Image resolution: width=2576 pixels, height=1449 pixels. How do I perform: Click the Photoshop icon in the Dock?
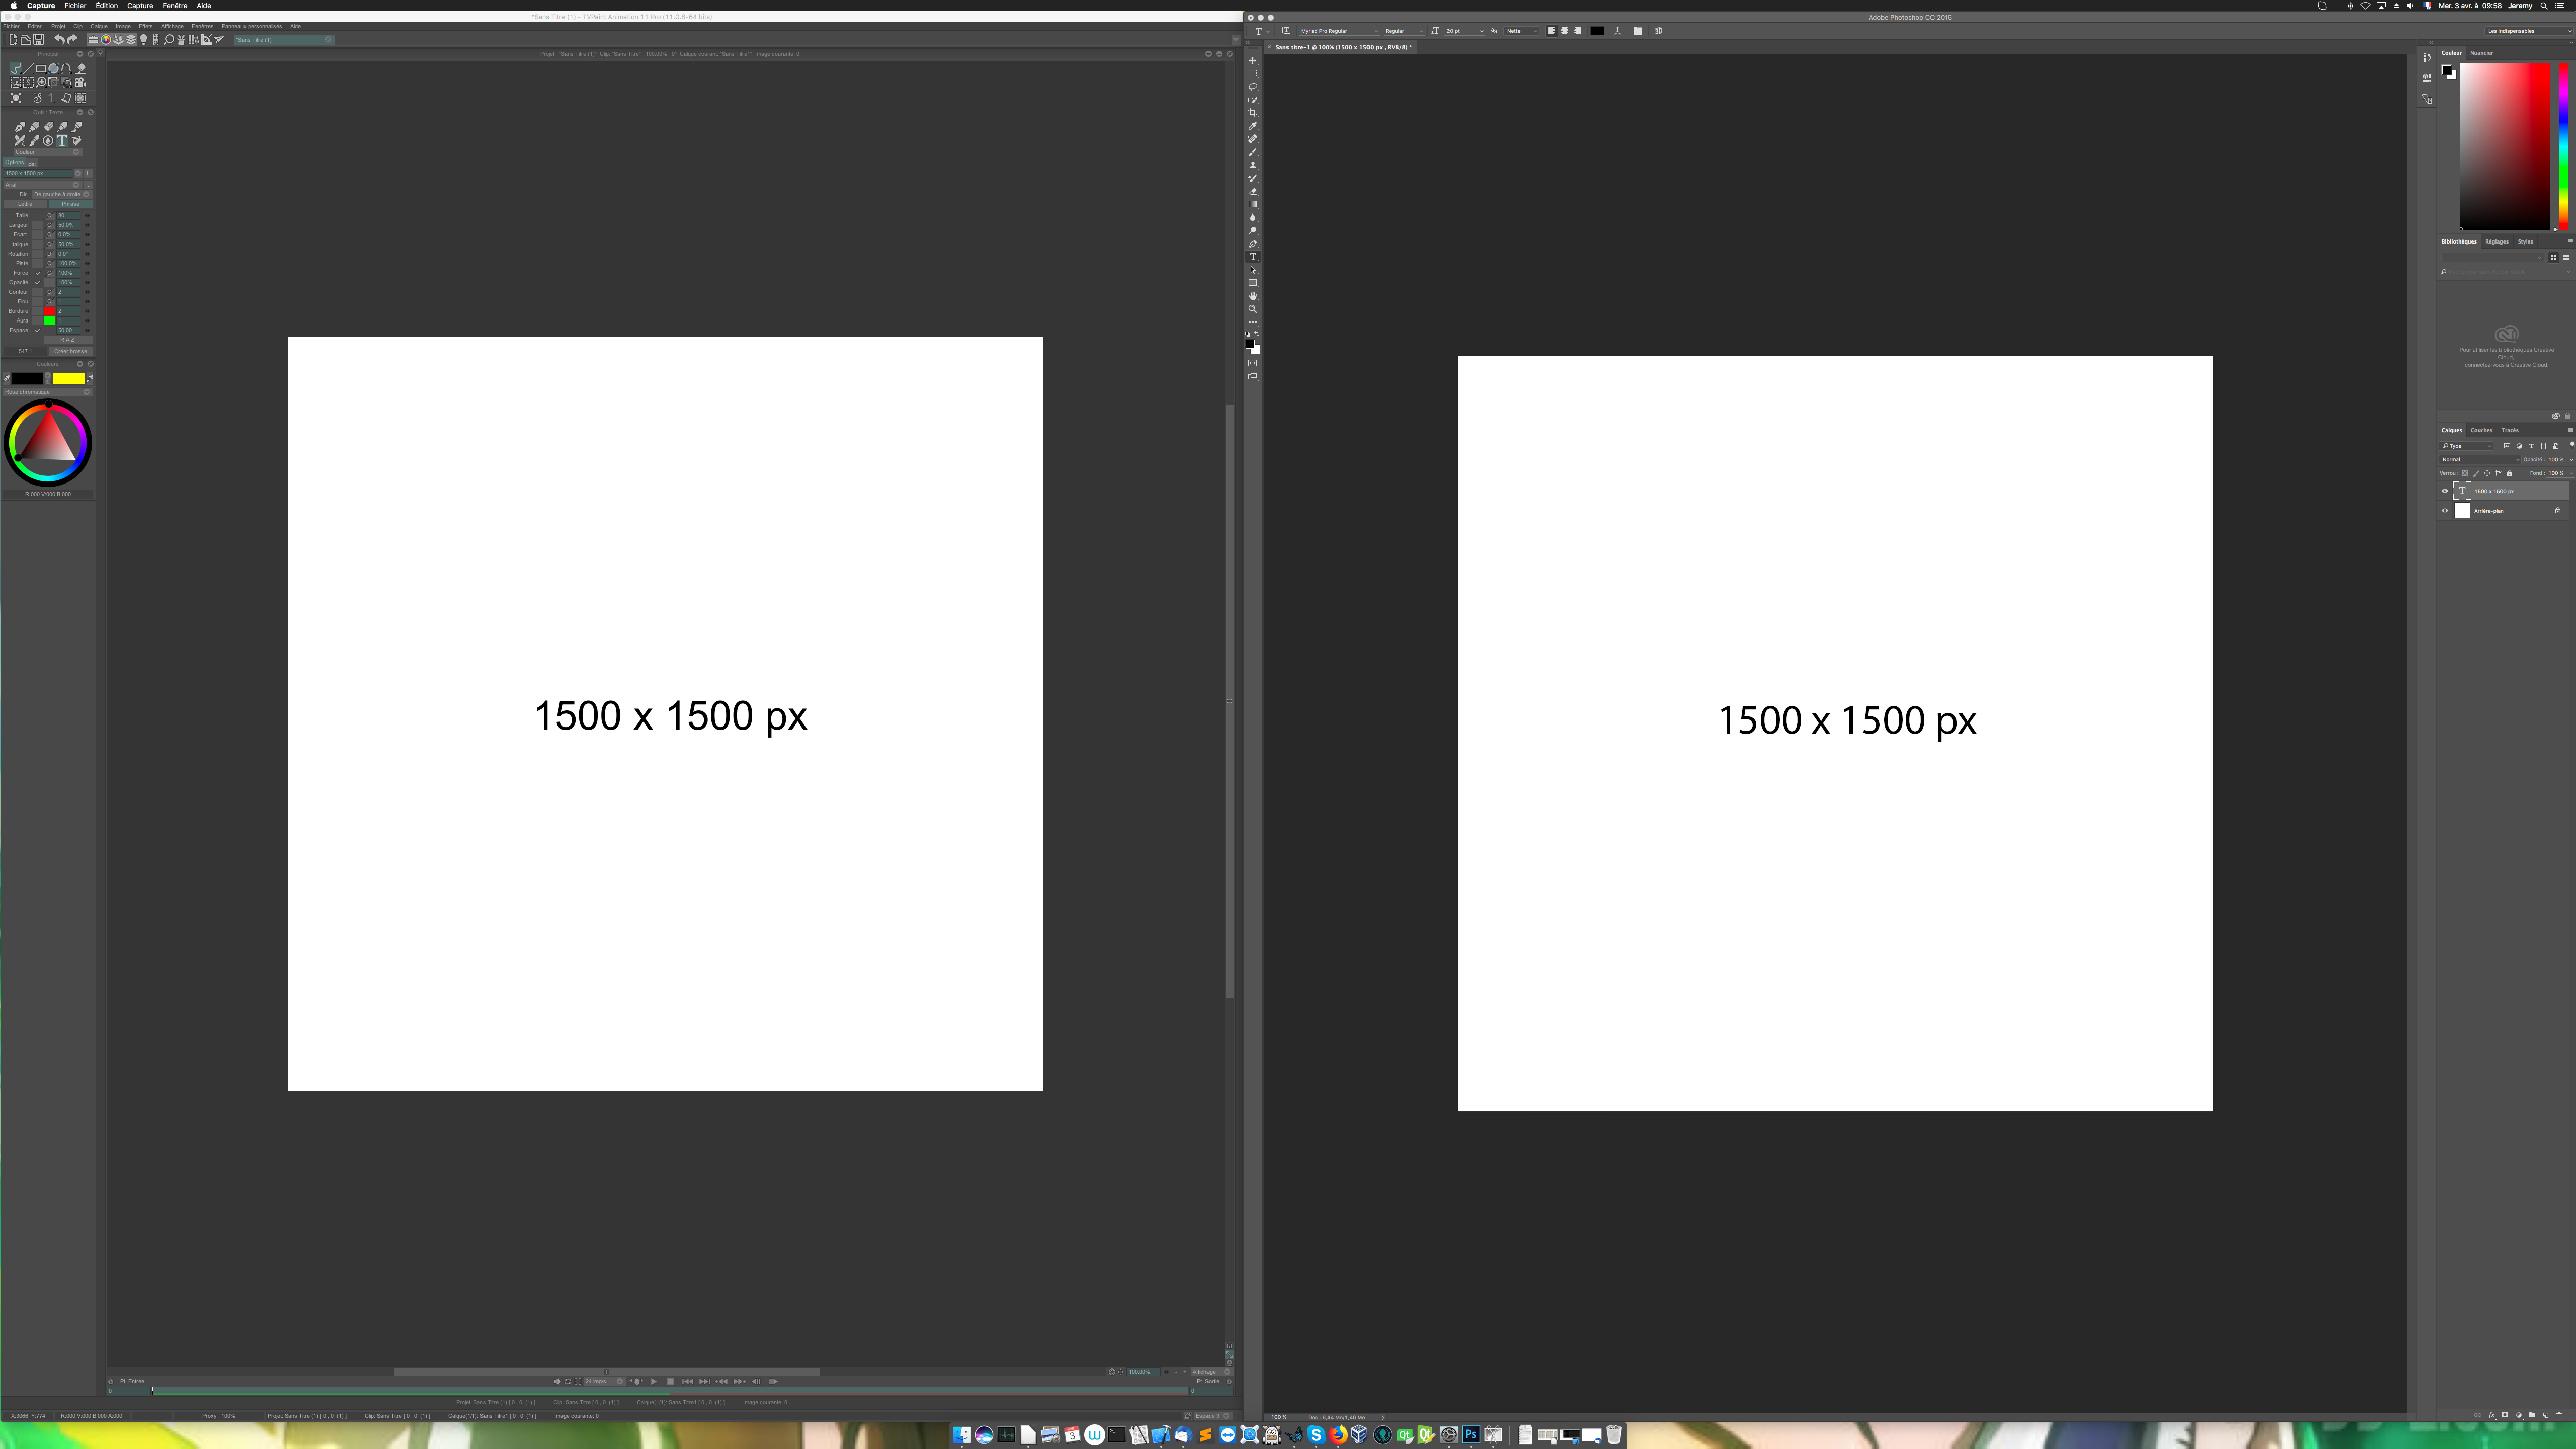1470,1435
